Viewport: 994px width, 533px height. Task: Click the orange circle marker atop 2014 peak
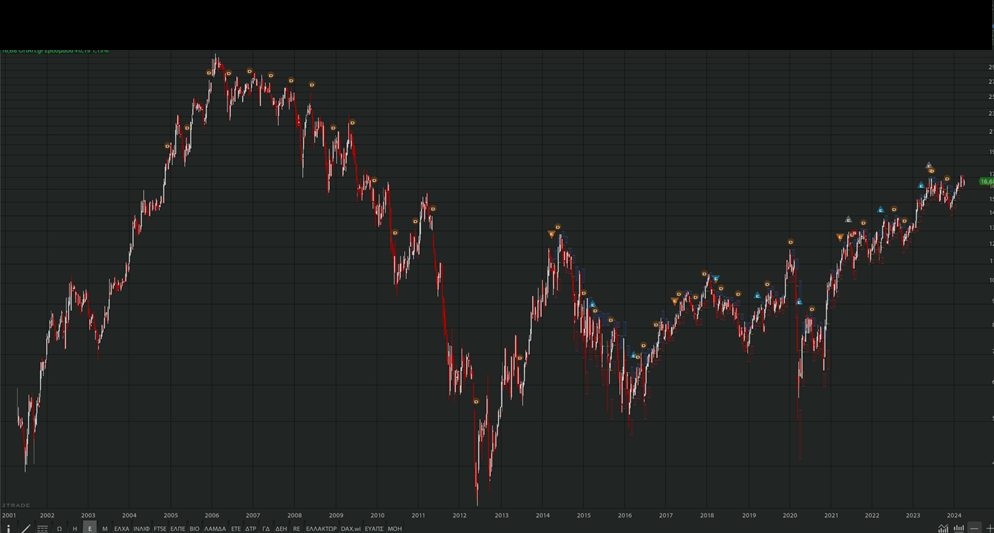coord(558,227)
